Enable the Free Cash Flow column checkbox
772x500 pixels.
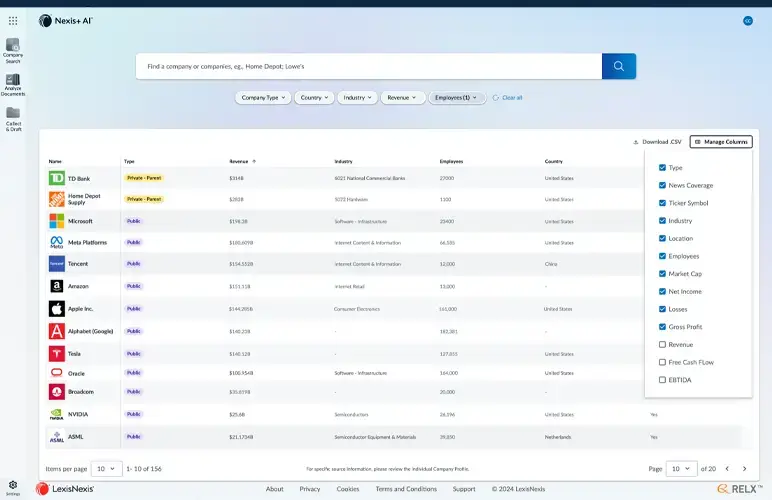[x=662, y=362]
